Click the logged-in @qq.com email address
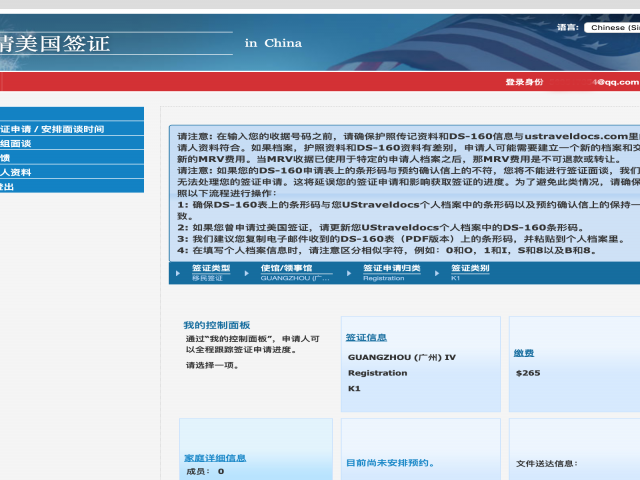 coord(616,82)
